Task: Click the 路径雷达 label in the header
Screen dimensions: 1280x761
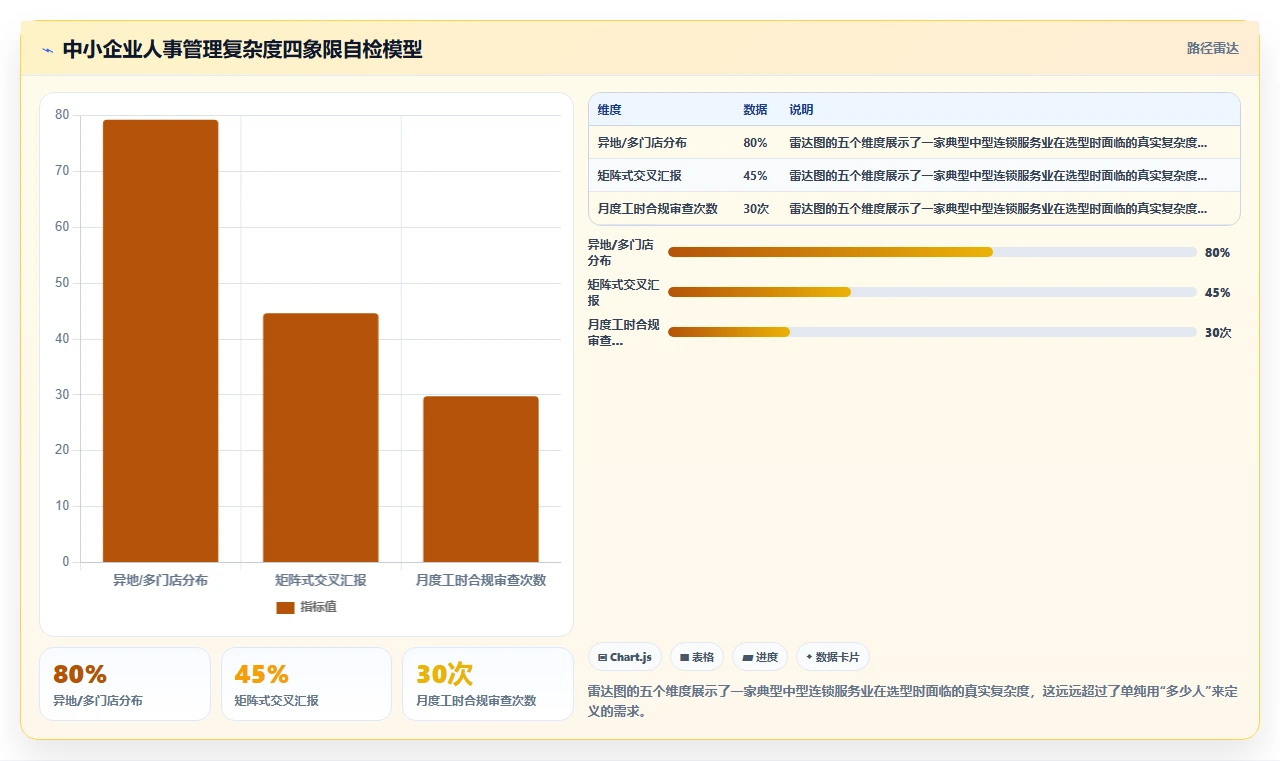Action: [1212, 48]
